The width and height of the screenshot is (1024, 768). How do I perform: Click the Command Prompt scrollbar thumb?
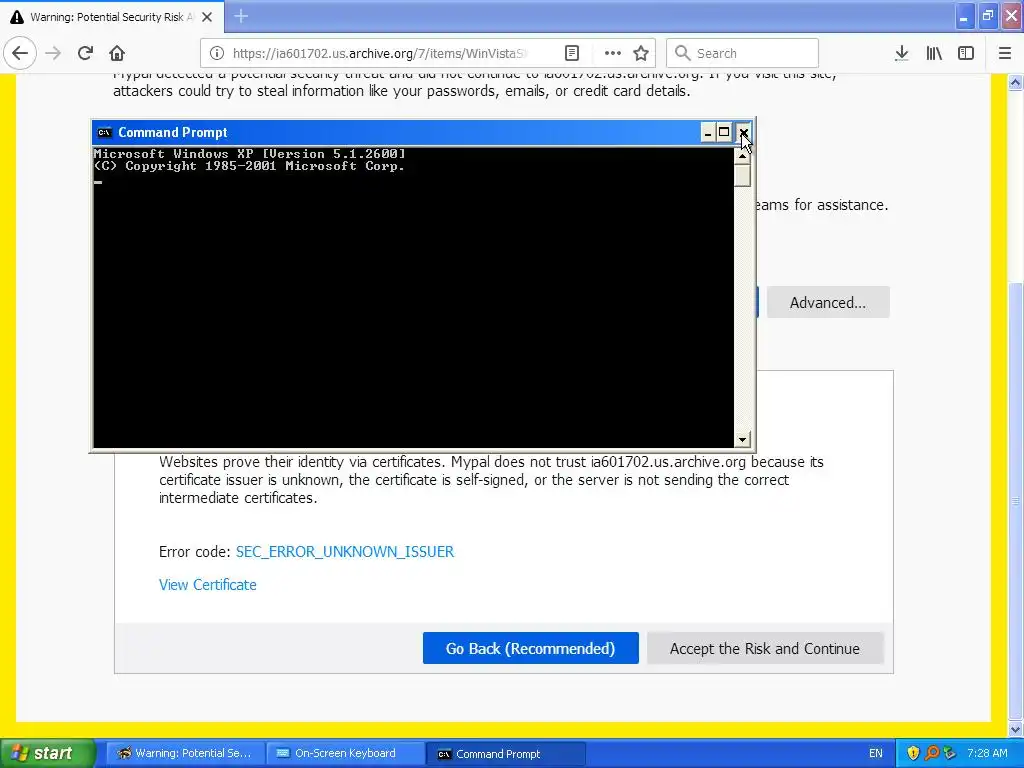[743, 175]
